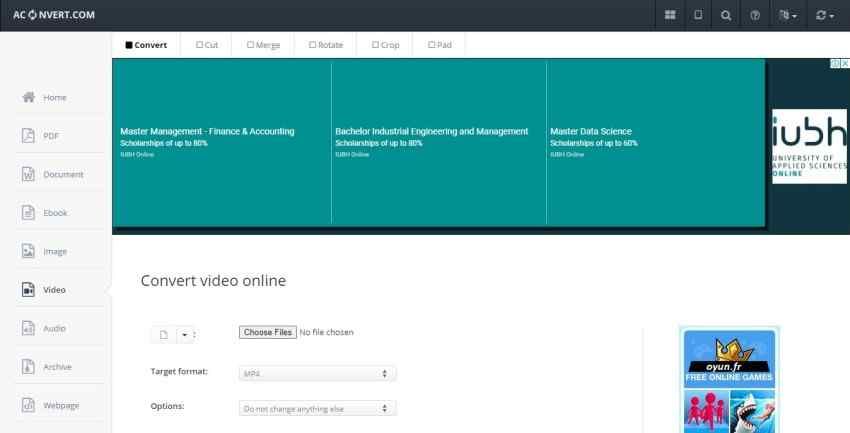The width and height of the screenshot is (850, 433).
Task: Expand the language dropdown in header
Action: (x=788, y=16)
